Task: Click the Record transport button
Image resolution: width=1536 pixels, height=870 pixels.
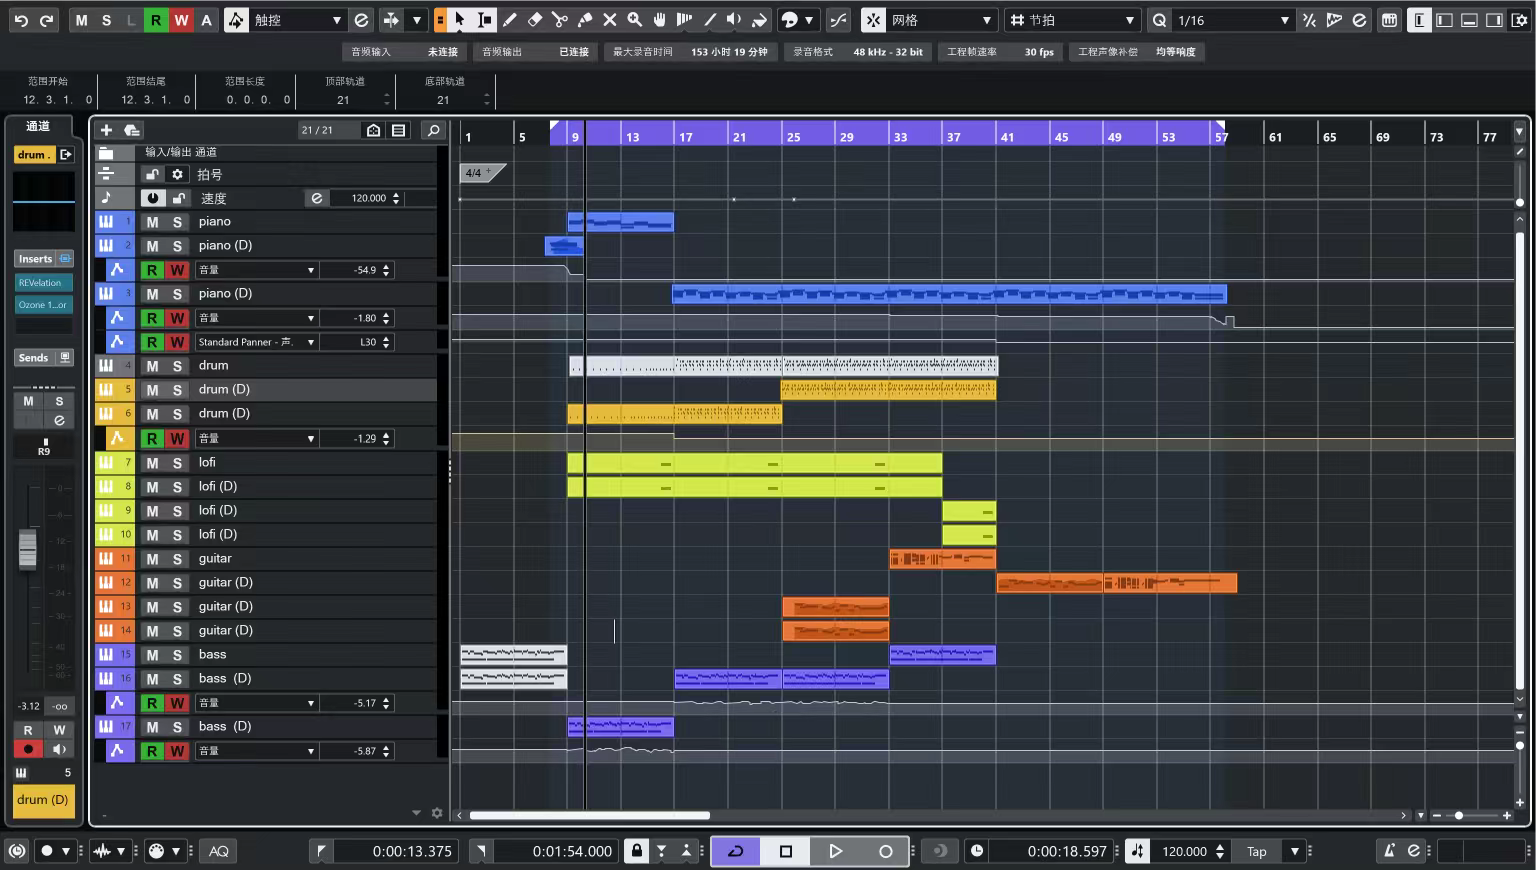Action: [x=885, y=851]
